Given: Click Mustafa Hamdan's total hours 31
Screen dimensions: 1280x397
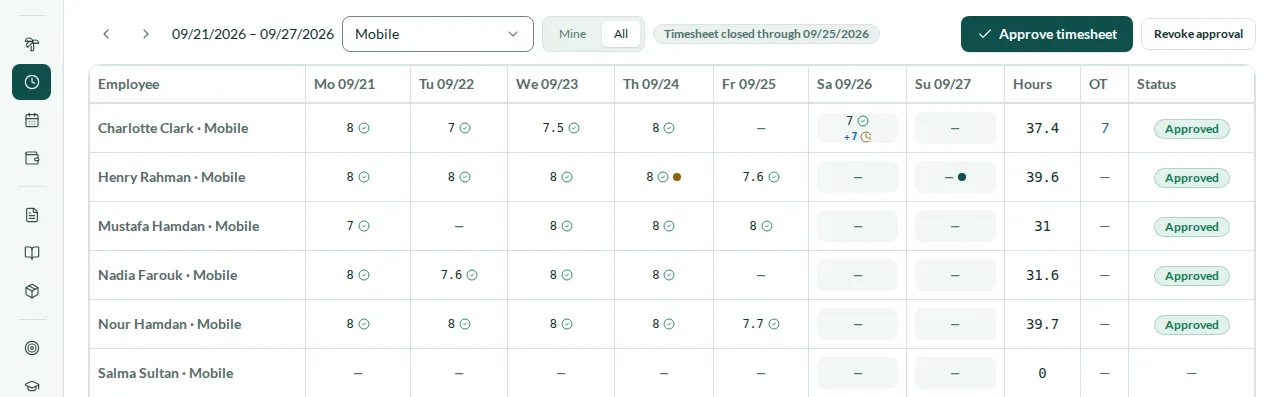Looking at the screenshot, I should tap(1043, 226).
